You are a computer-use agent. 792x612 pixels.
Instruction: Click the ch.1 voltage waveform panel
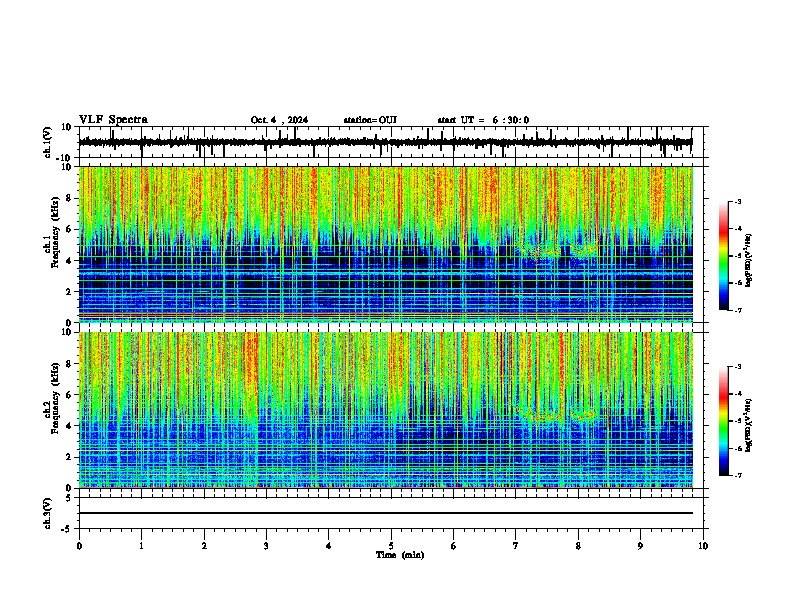tap(393, 142)
